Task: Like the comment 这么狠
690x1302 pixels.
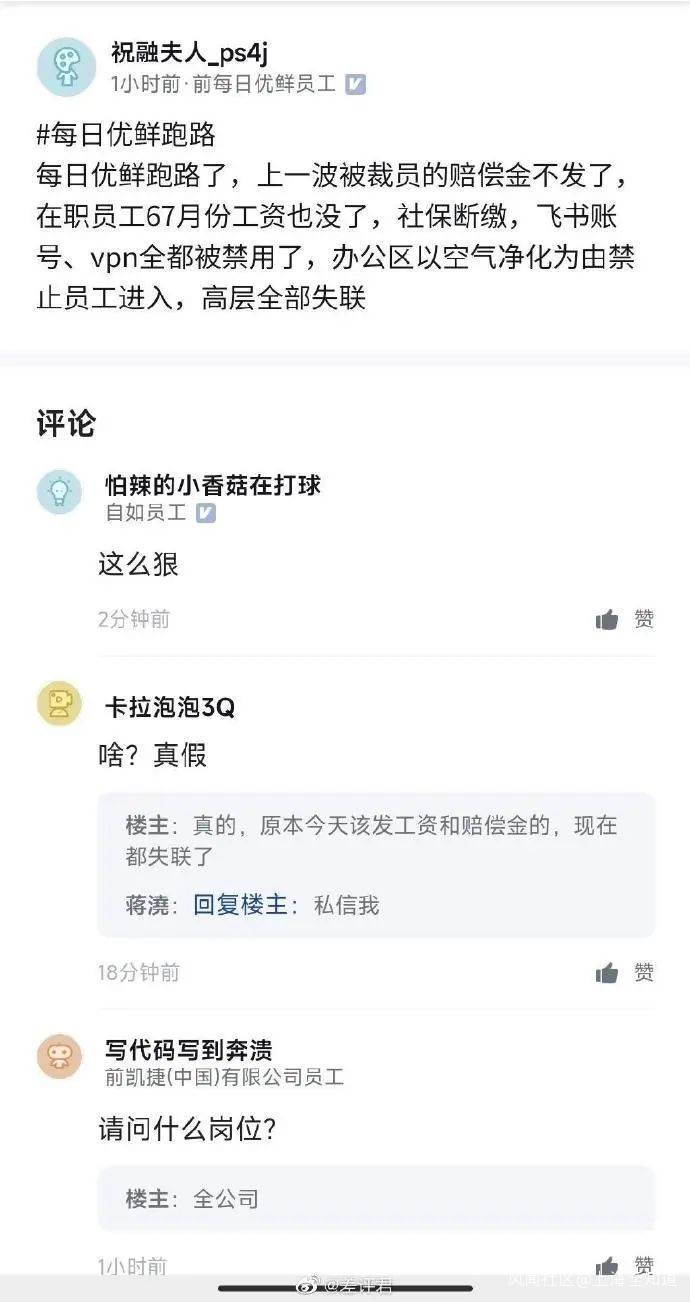Action: [607, 620]
